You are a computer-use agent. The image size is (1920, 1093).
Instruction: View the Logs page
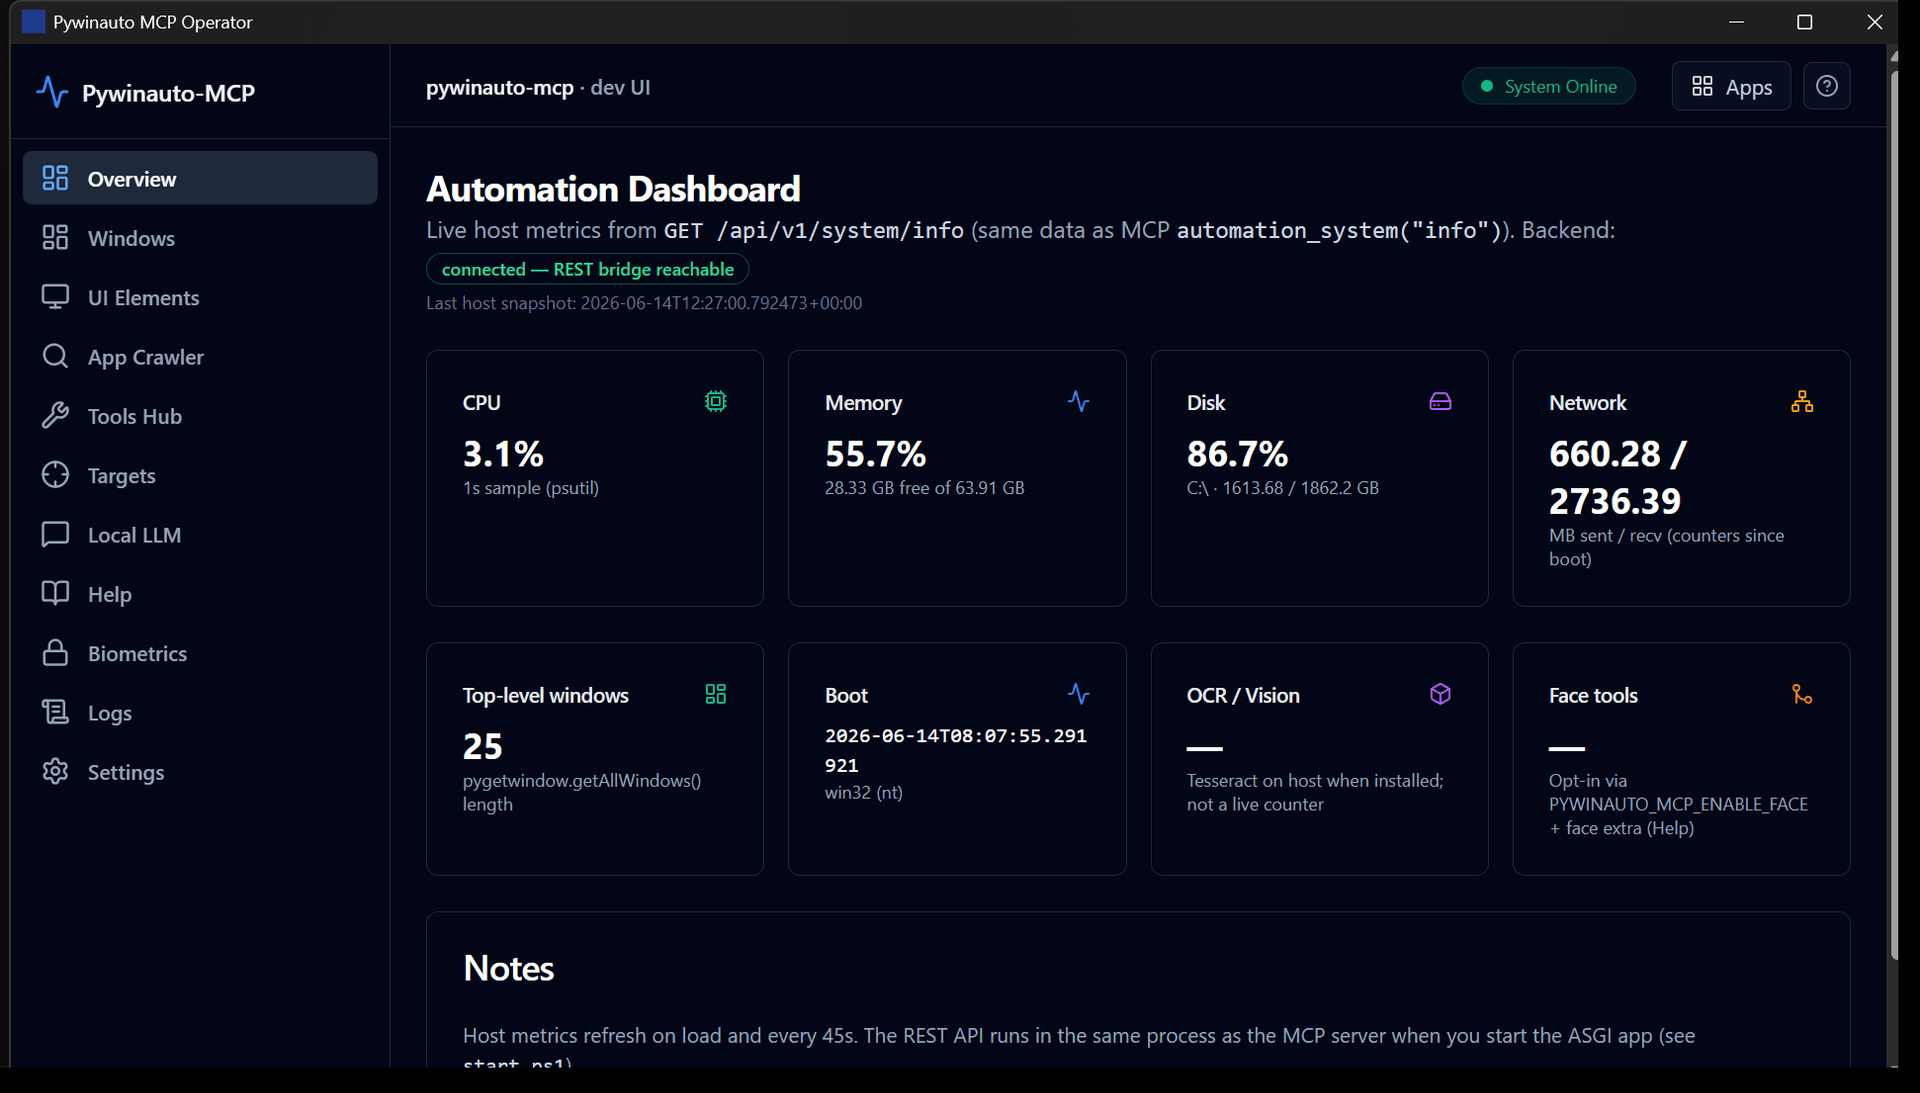pyautogui.click(x=200, y=712)
